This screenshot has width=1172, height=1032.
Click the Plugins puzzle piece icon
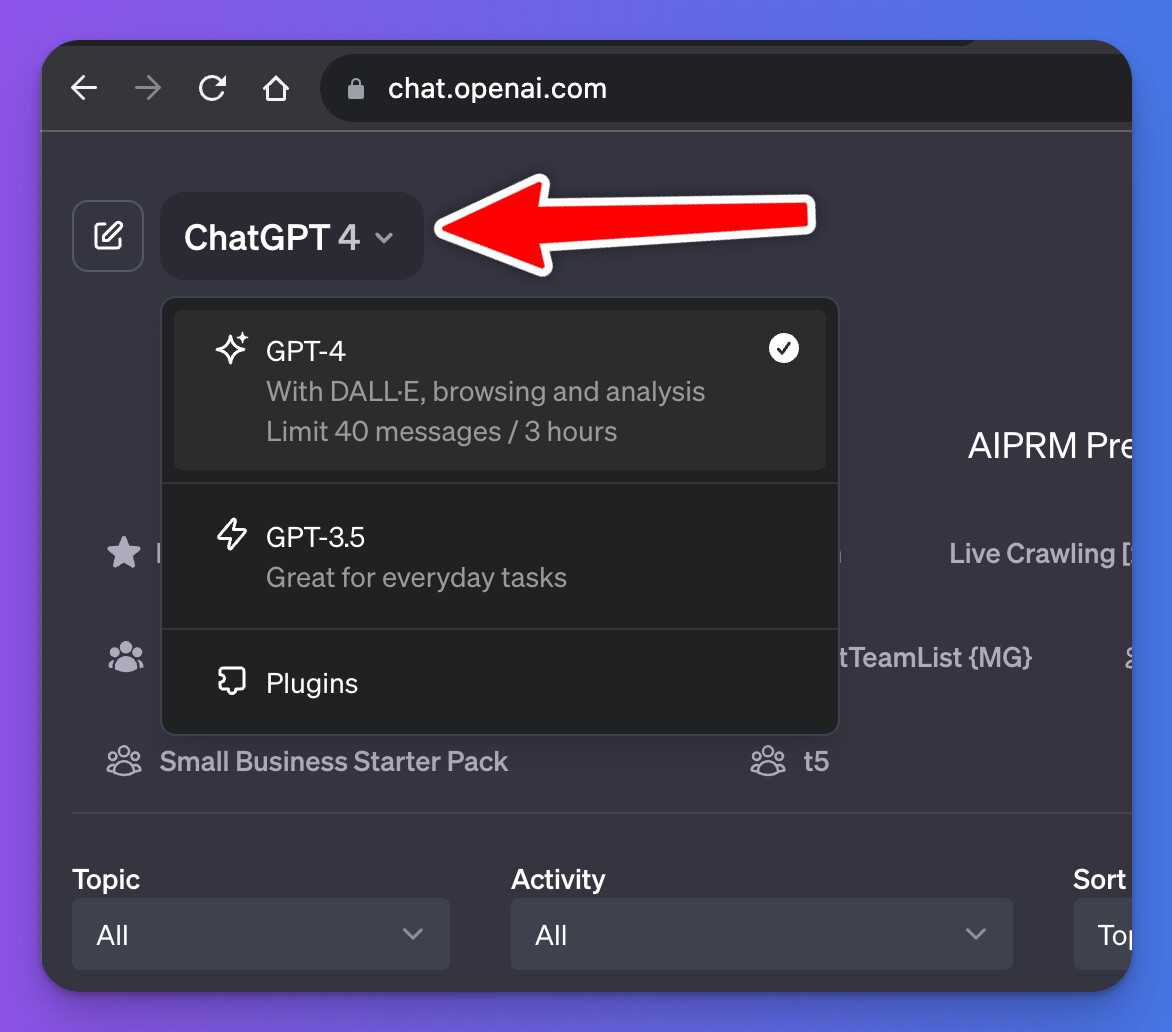point(232,682)
